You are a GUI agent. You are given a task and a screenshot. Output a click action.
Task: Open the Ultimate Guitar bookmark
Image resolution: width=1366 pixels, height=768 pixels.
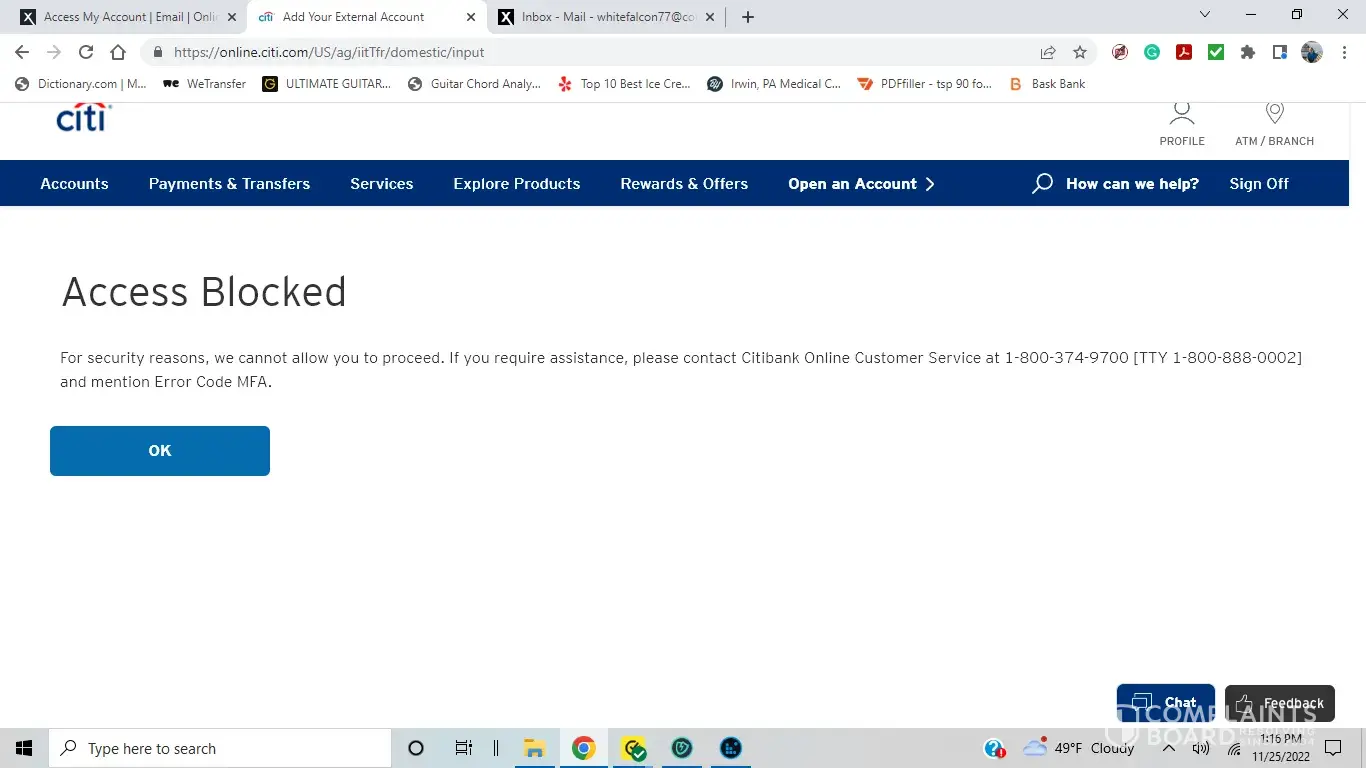coord(327,84)
